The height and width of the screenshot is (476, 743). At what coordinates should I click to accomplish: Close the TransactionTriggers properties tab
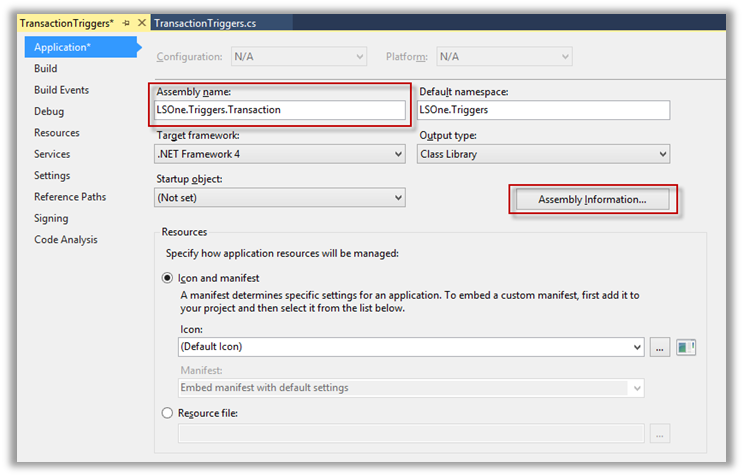click(x=142, y=23)
